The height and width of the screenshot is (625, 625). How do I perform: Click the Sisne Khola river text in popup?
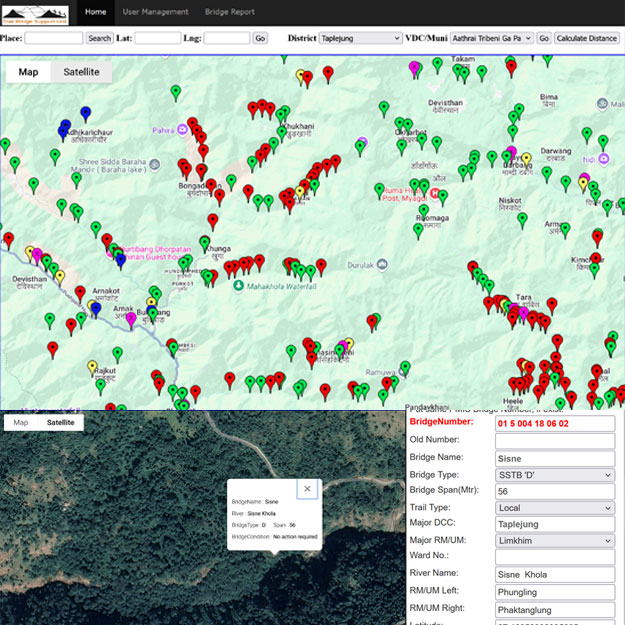click(261, 513)
